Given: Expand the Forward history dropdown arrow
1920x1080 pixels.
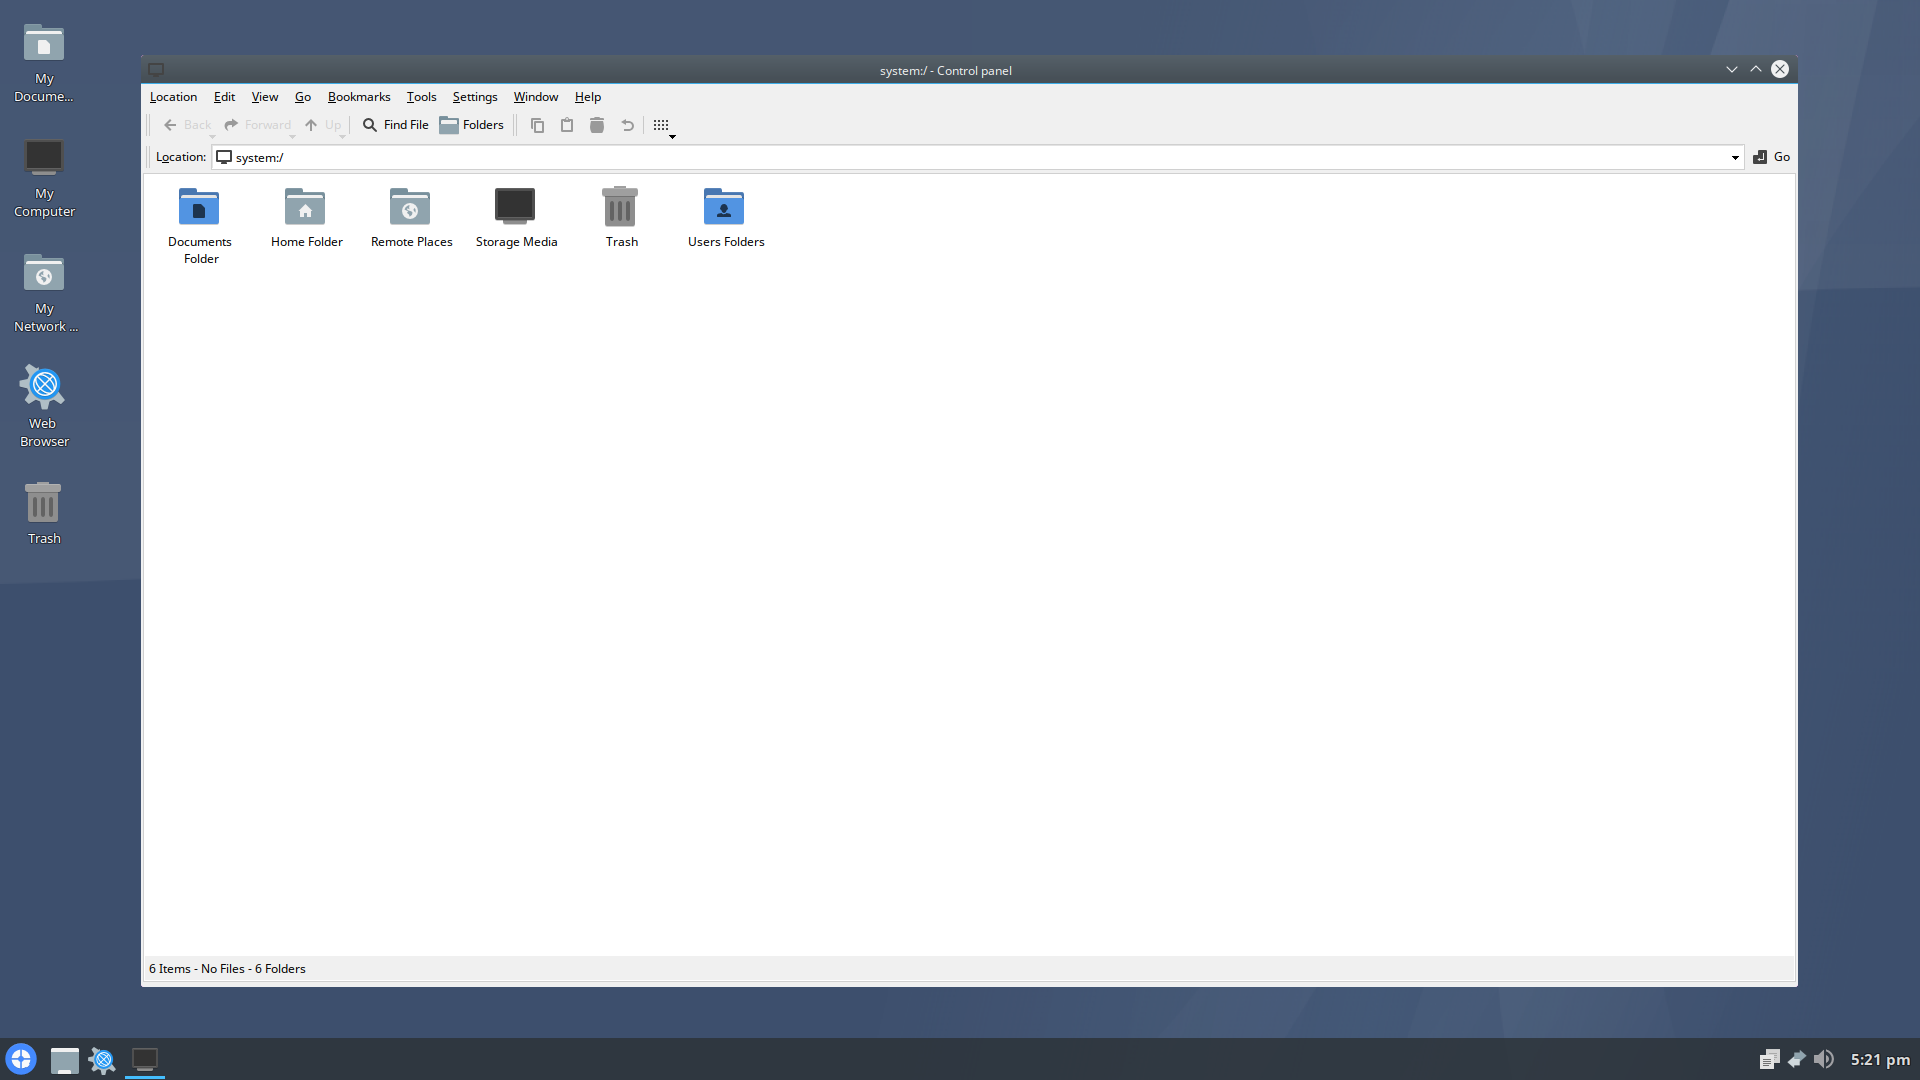Looking at the screenshot, I should coord(292,136).
